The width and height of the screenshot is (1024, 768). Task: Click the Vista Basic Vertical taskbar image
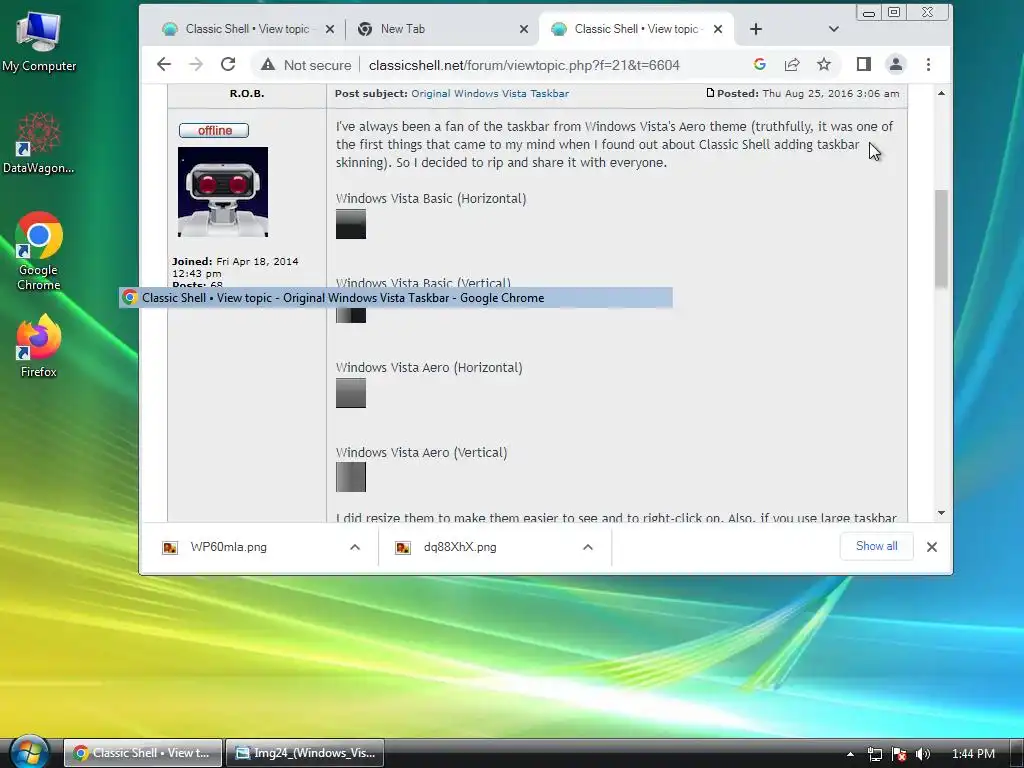pos(351,315)
